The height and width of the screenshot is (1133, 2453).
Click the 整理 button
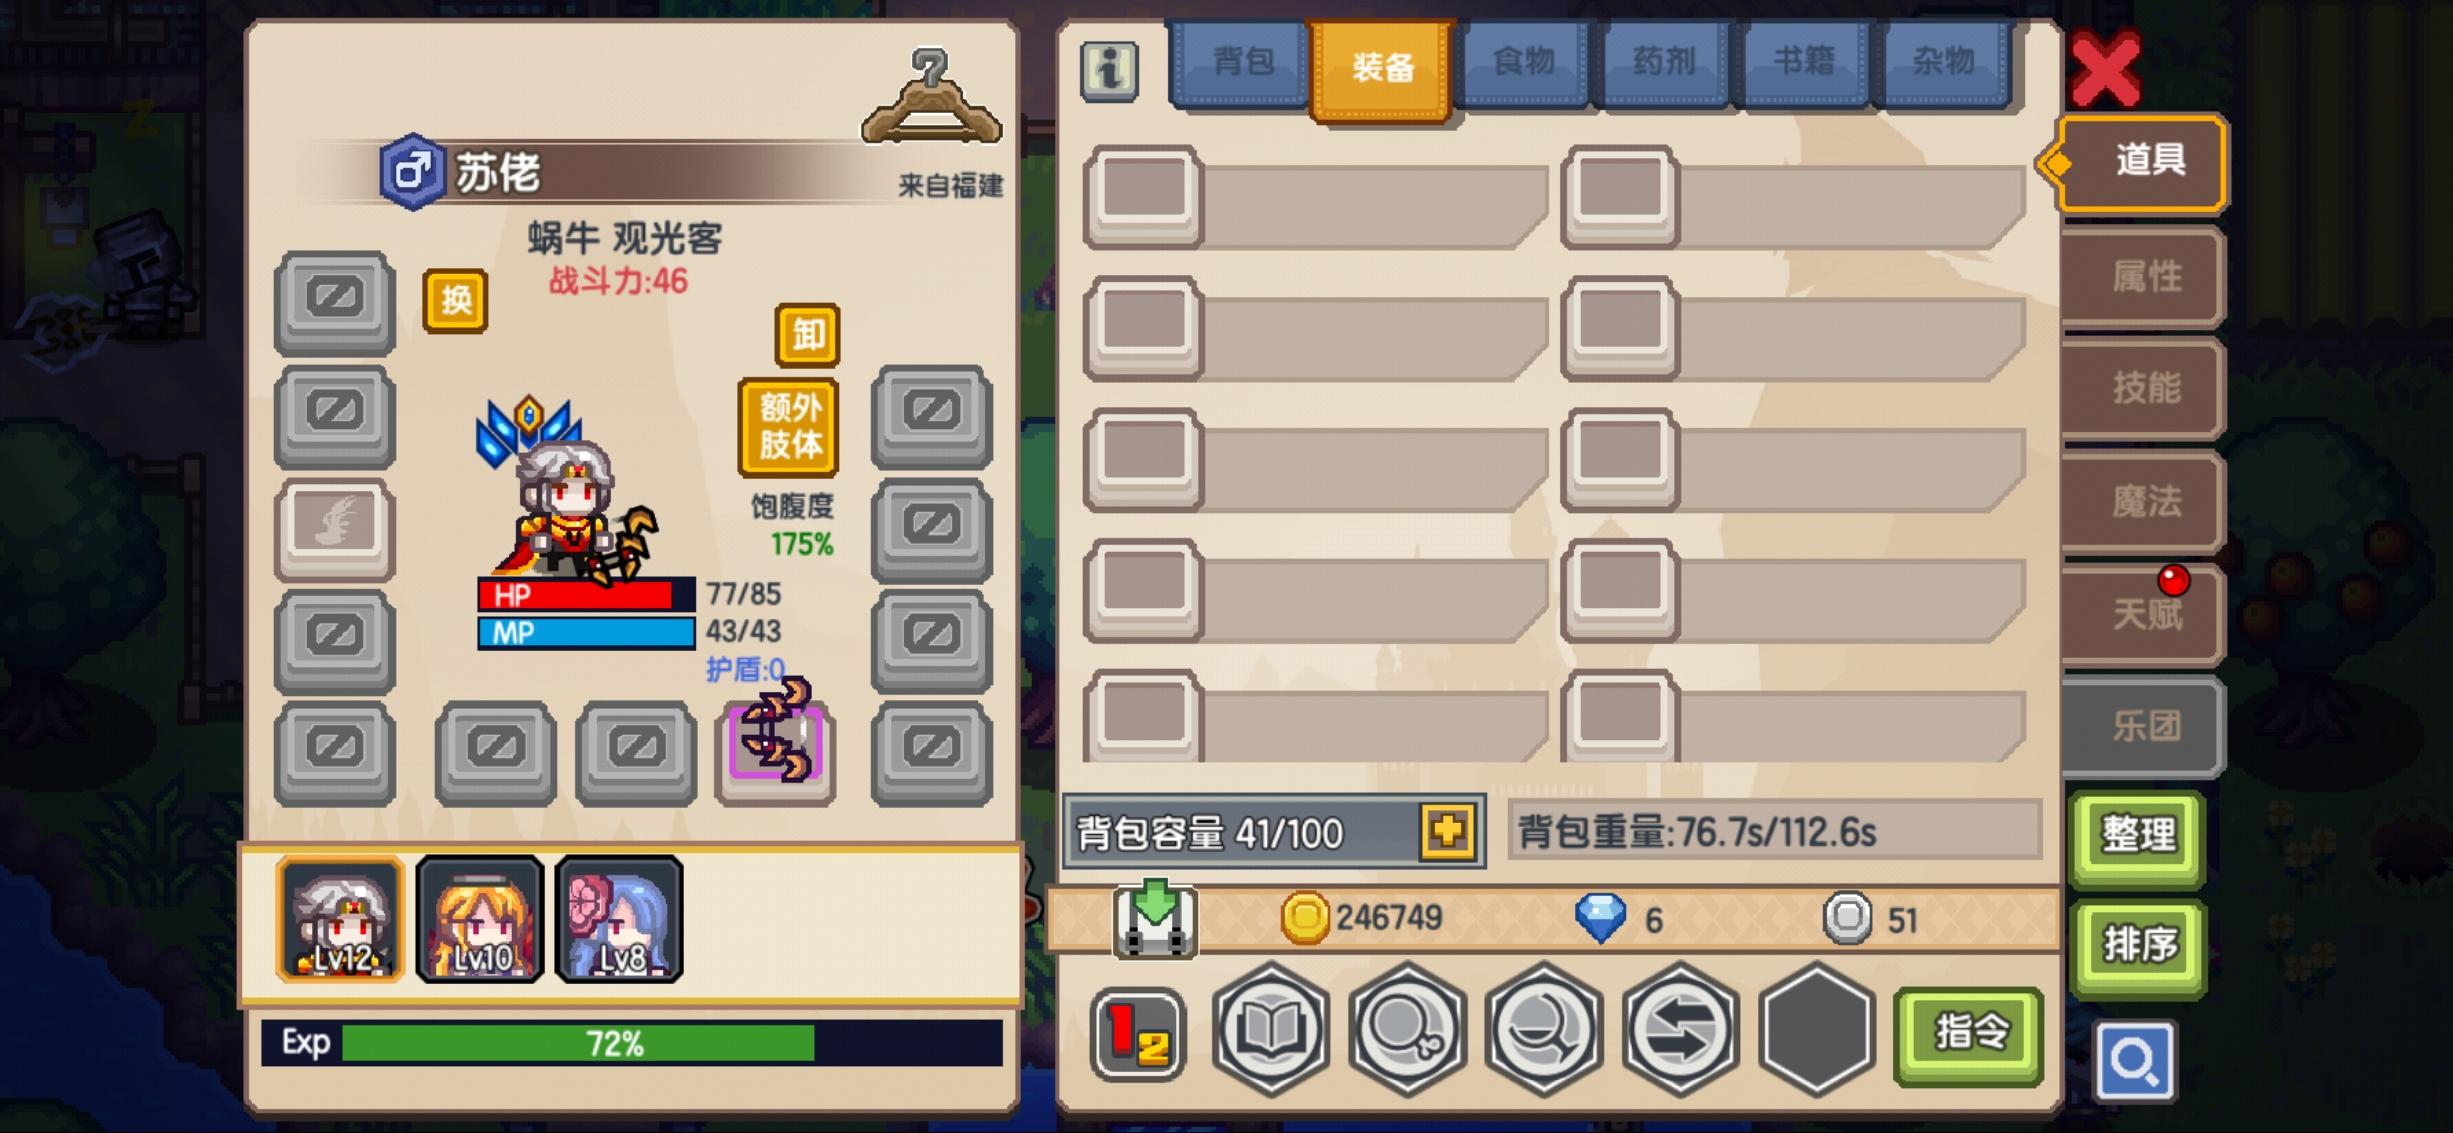tap(2138, 835)
